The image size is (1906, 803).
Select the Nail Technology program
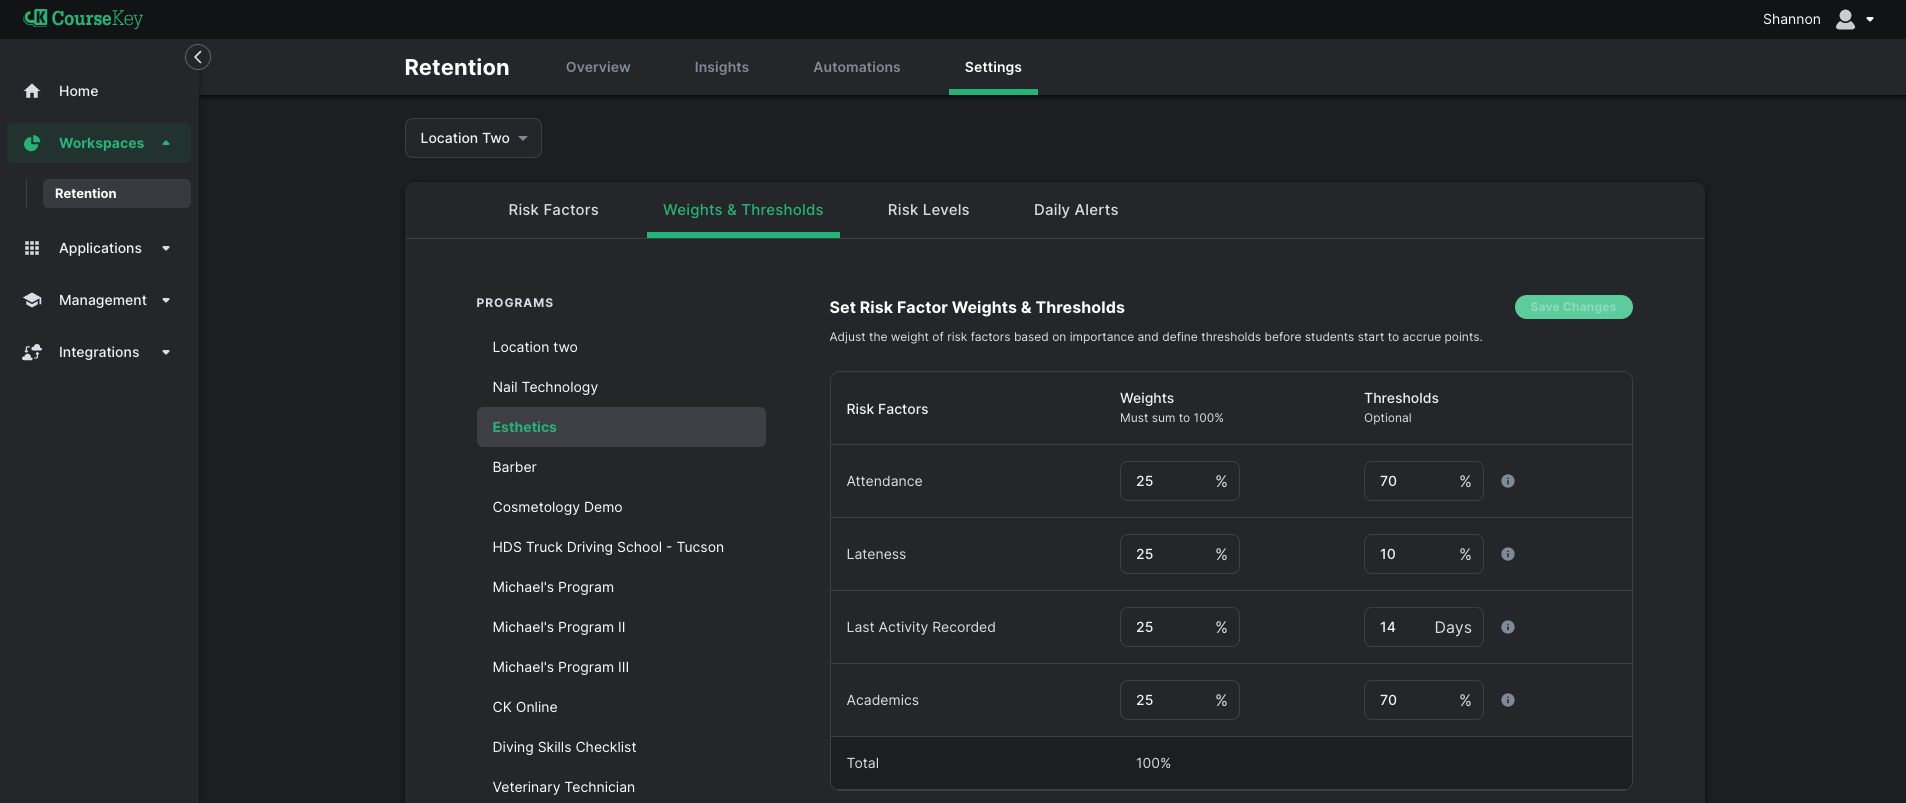click(x=621, y=387)
